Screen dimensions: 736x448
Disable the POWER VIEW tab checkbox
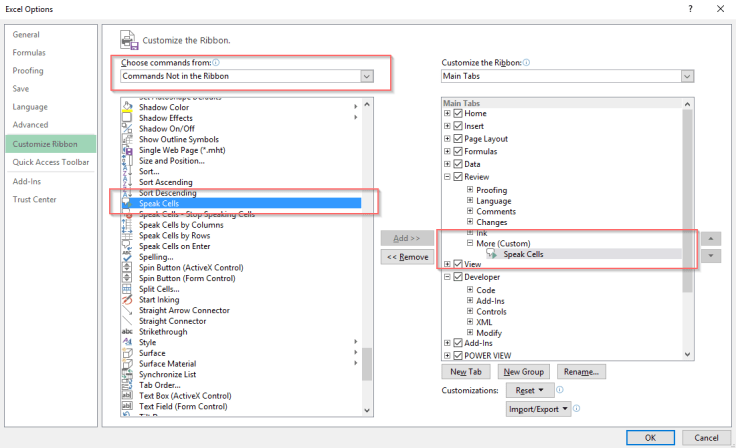coord(458,355)
